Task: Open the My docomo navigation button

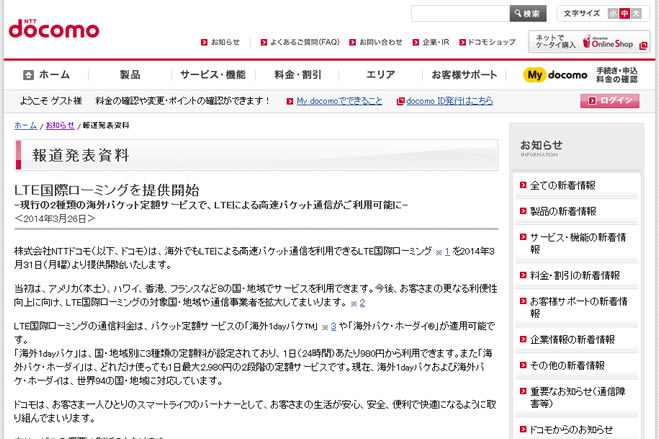Action: [x=555, y=75]
